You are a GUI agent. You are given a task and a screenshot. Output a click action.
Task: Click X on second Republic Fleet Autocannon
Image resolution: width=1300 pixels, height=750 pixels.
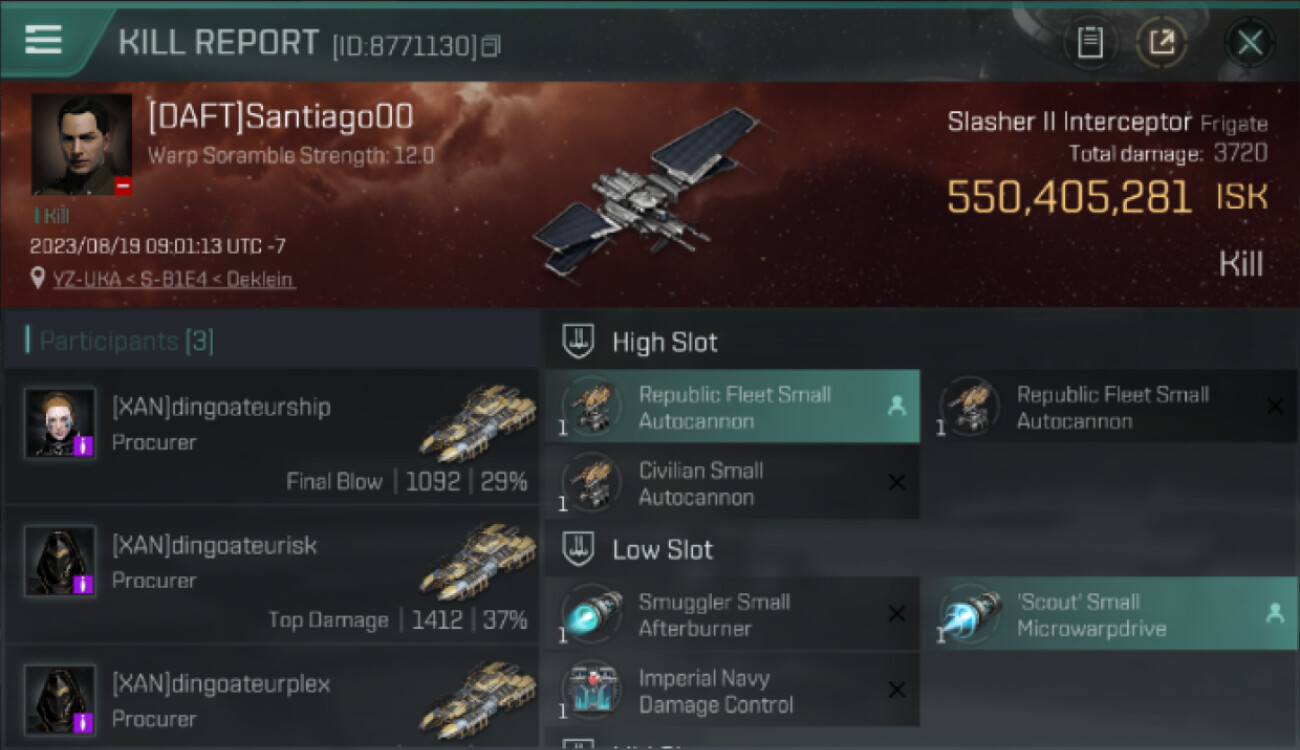point(1275,406)
